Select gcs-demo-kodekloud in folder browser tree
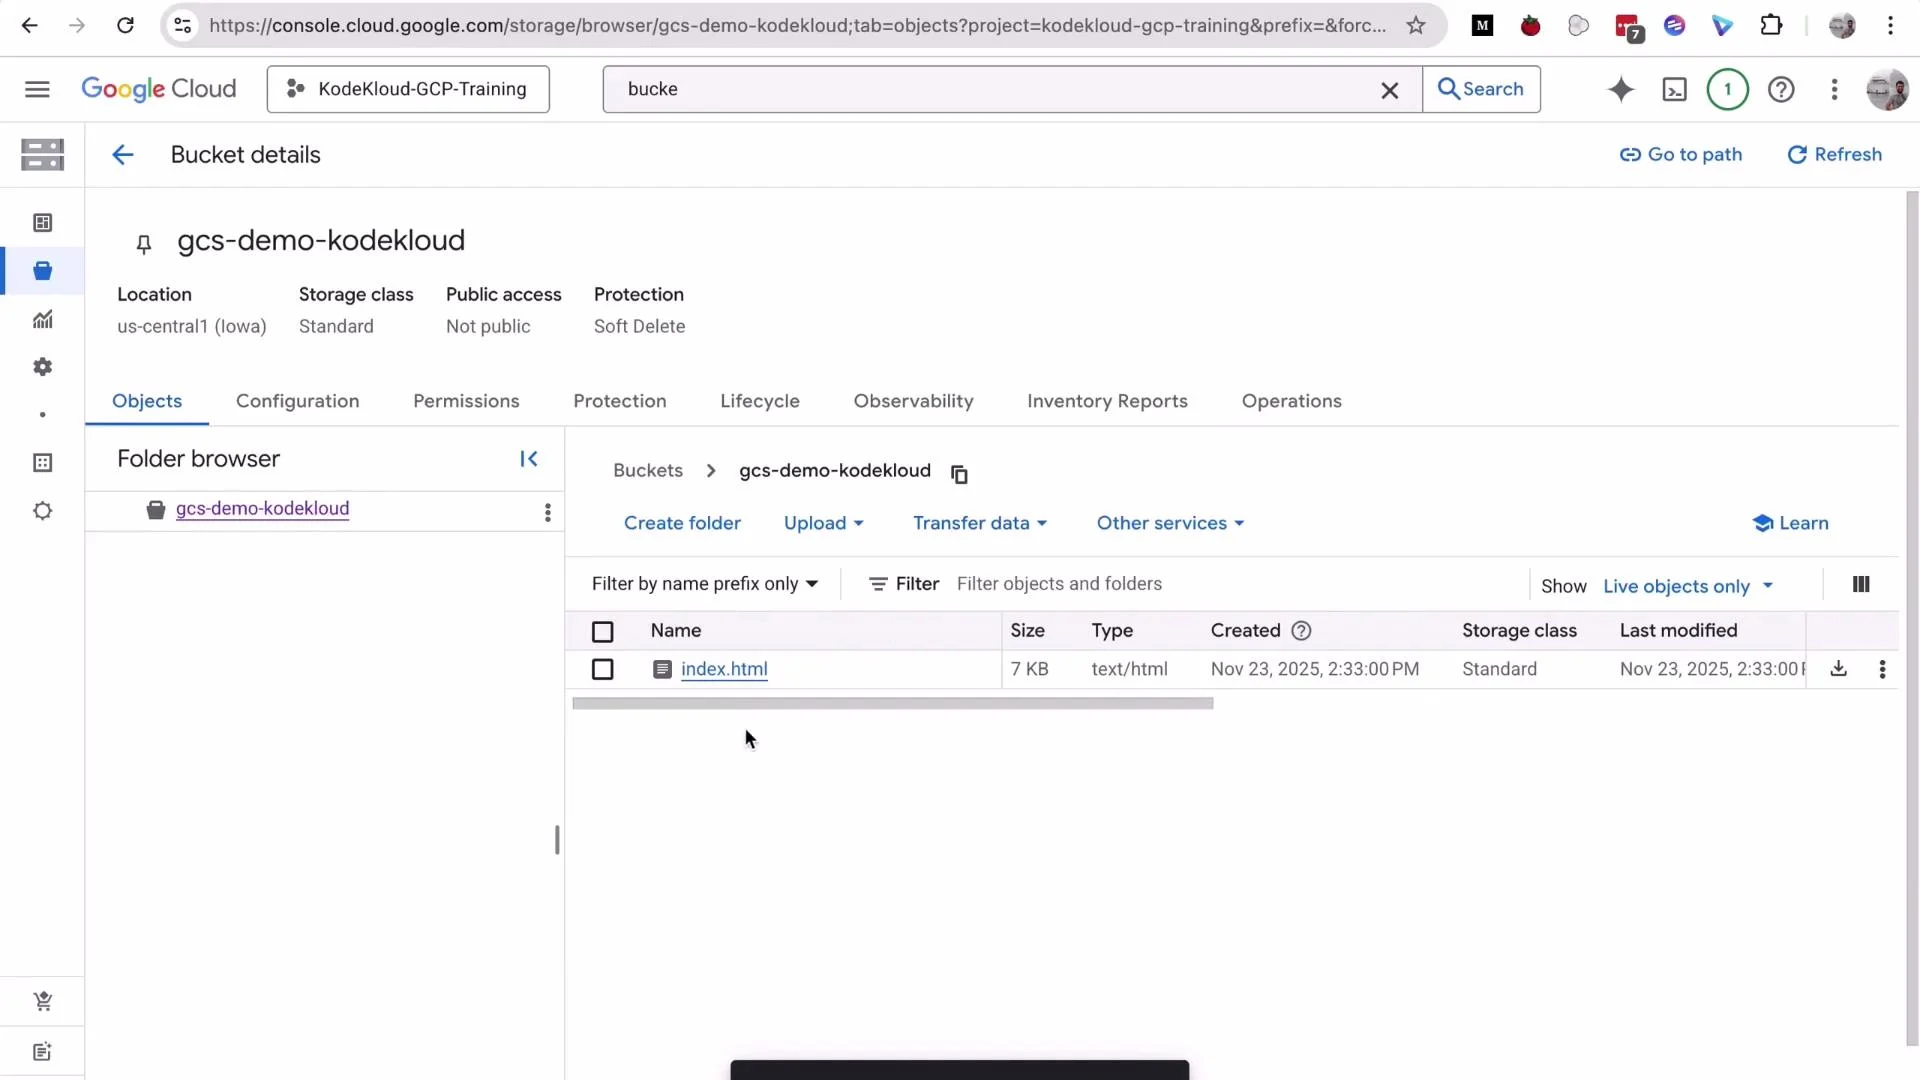 262,509
